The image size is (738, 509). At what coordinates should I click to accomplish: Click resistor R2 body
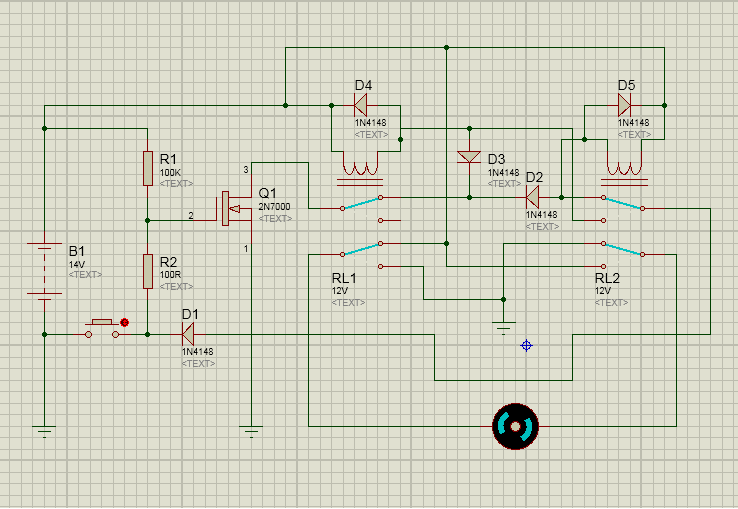(x=148, y=271)
